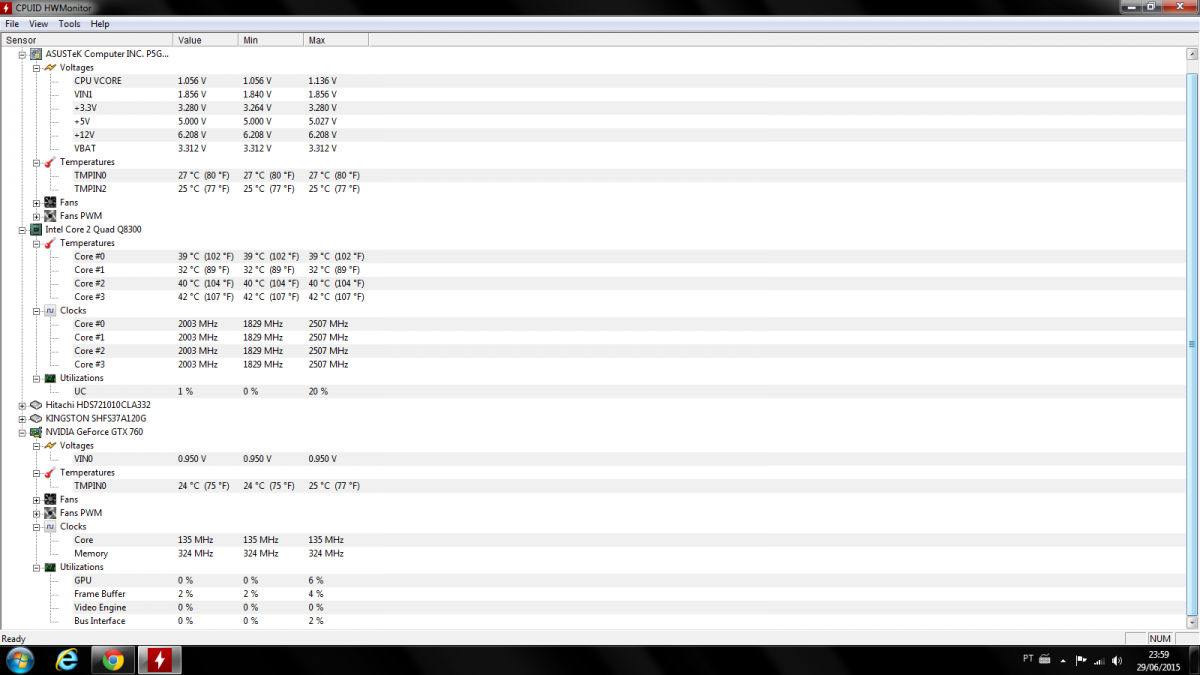
Task: Click the GPU Fans PWM icon
Action: 49,513
